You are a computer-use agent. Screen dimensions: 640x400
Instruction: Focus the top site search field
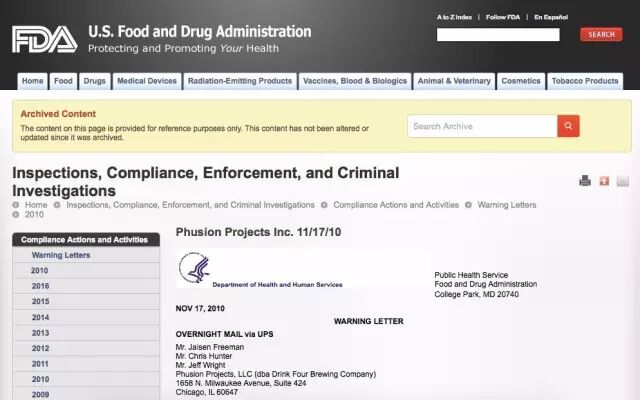click(498, 35)
